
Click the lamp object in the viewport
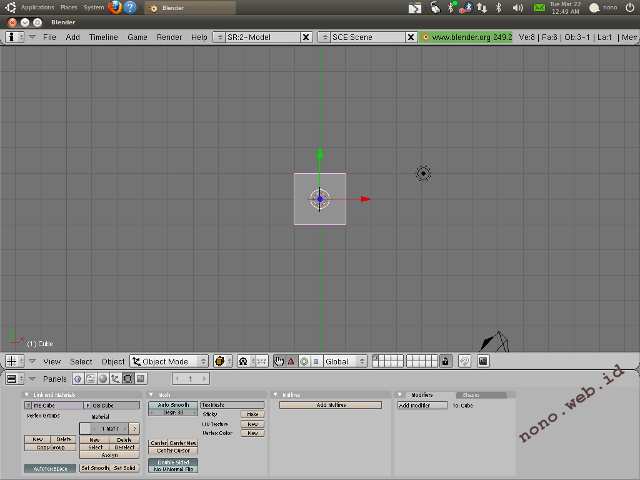(x=423, y=173)
